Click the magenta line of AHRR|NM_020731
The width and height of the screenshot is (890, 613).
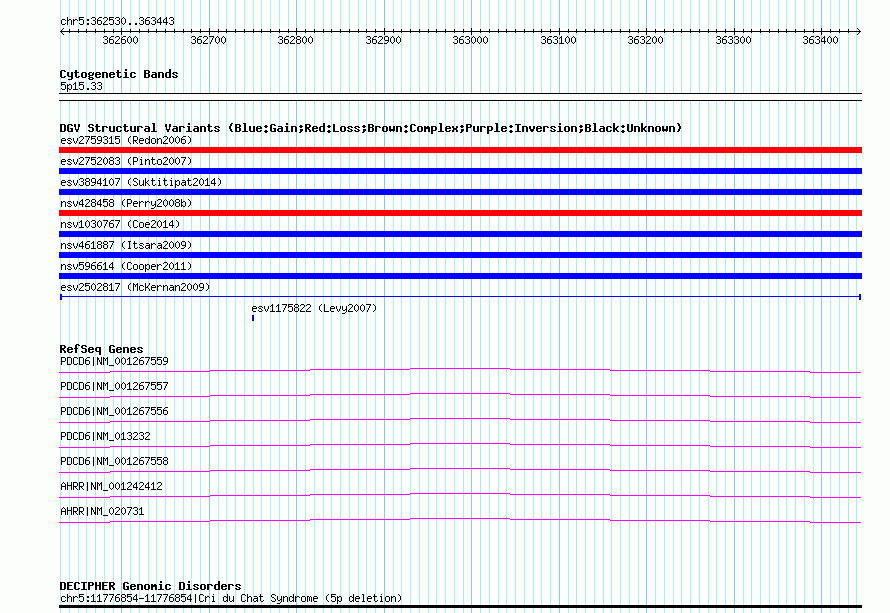tap(460, 520)
